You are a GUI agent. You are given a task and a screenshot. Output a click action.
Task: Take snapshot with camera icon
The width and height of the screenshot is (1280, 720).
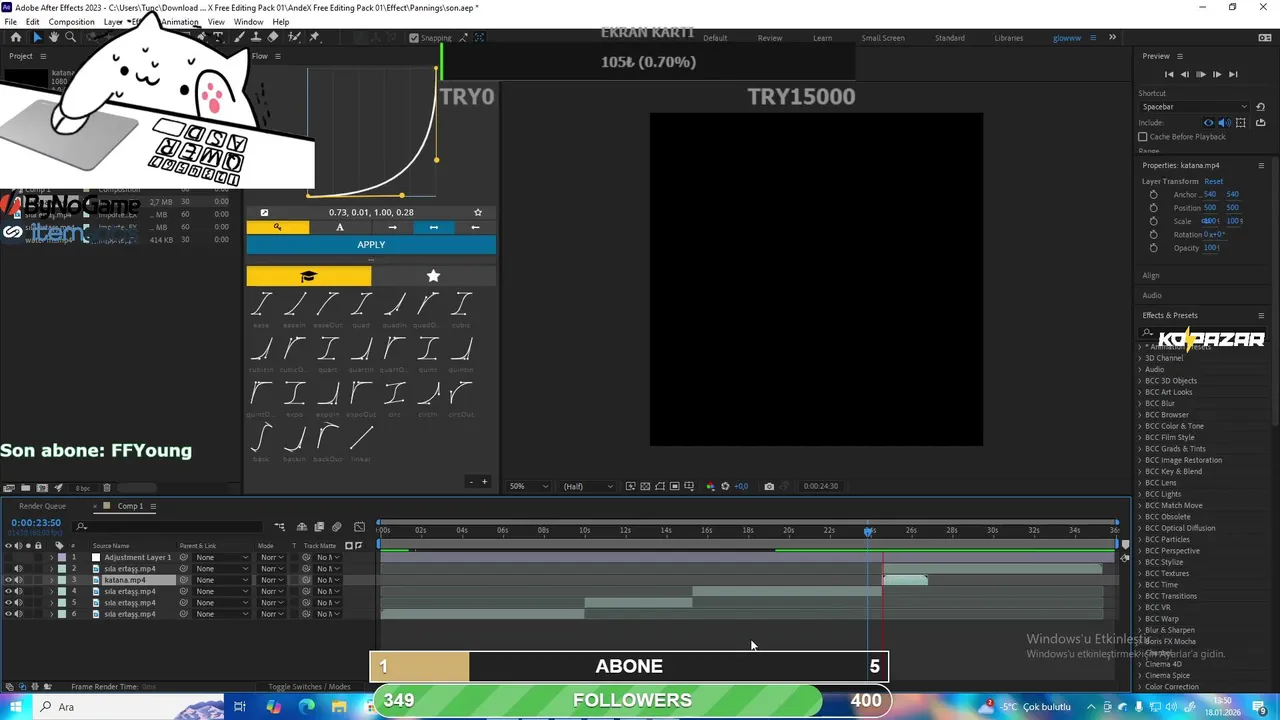coord(768,486)
